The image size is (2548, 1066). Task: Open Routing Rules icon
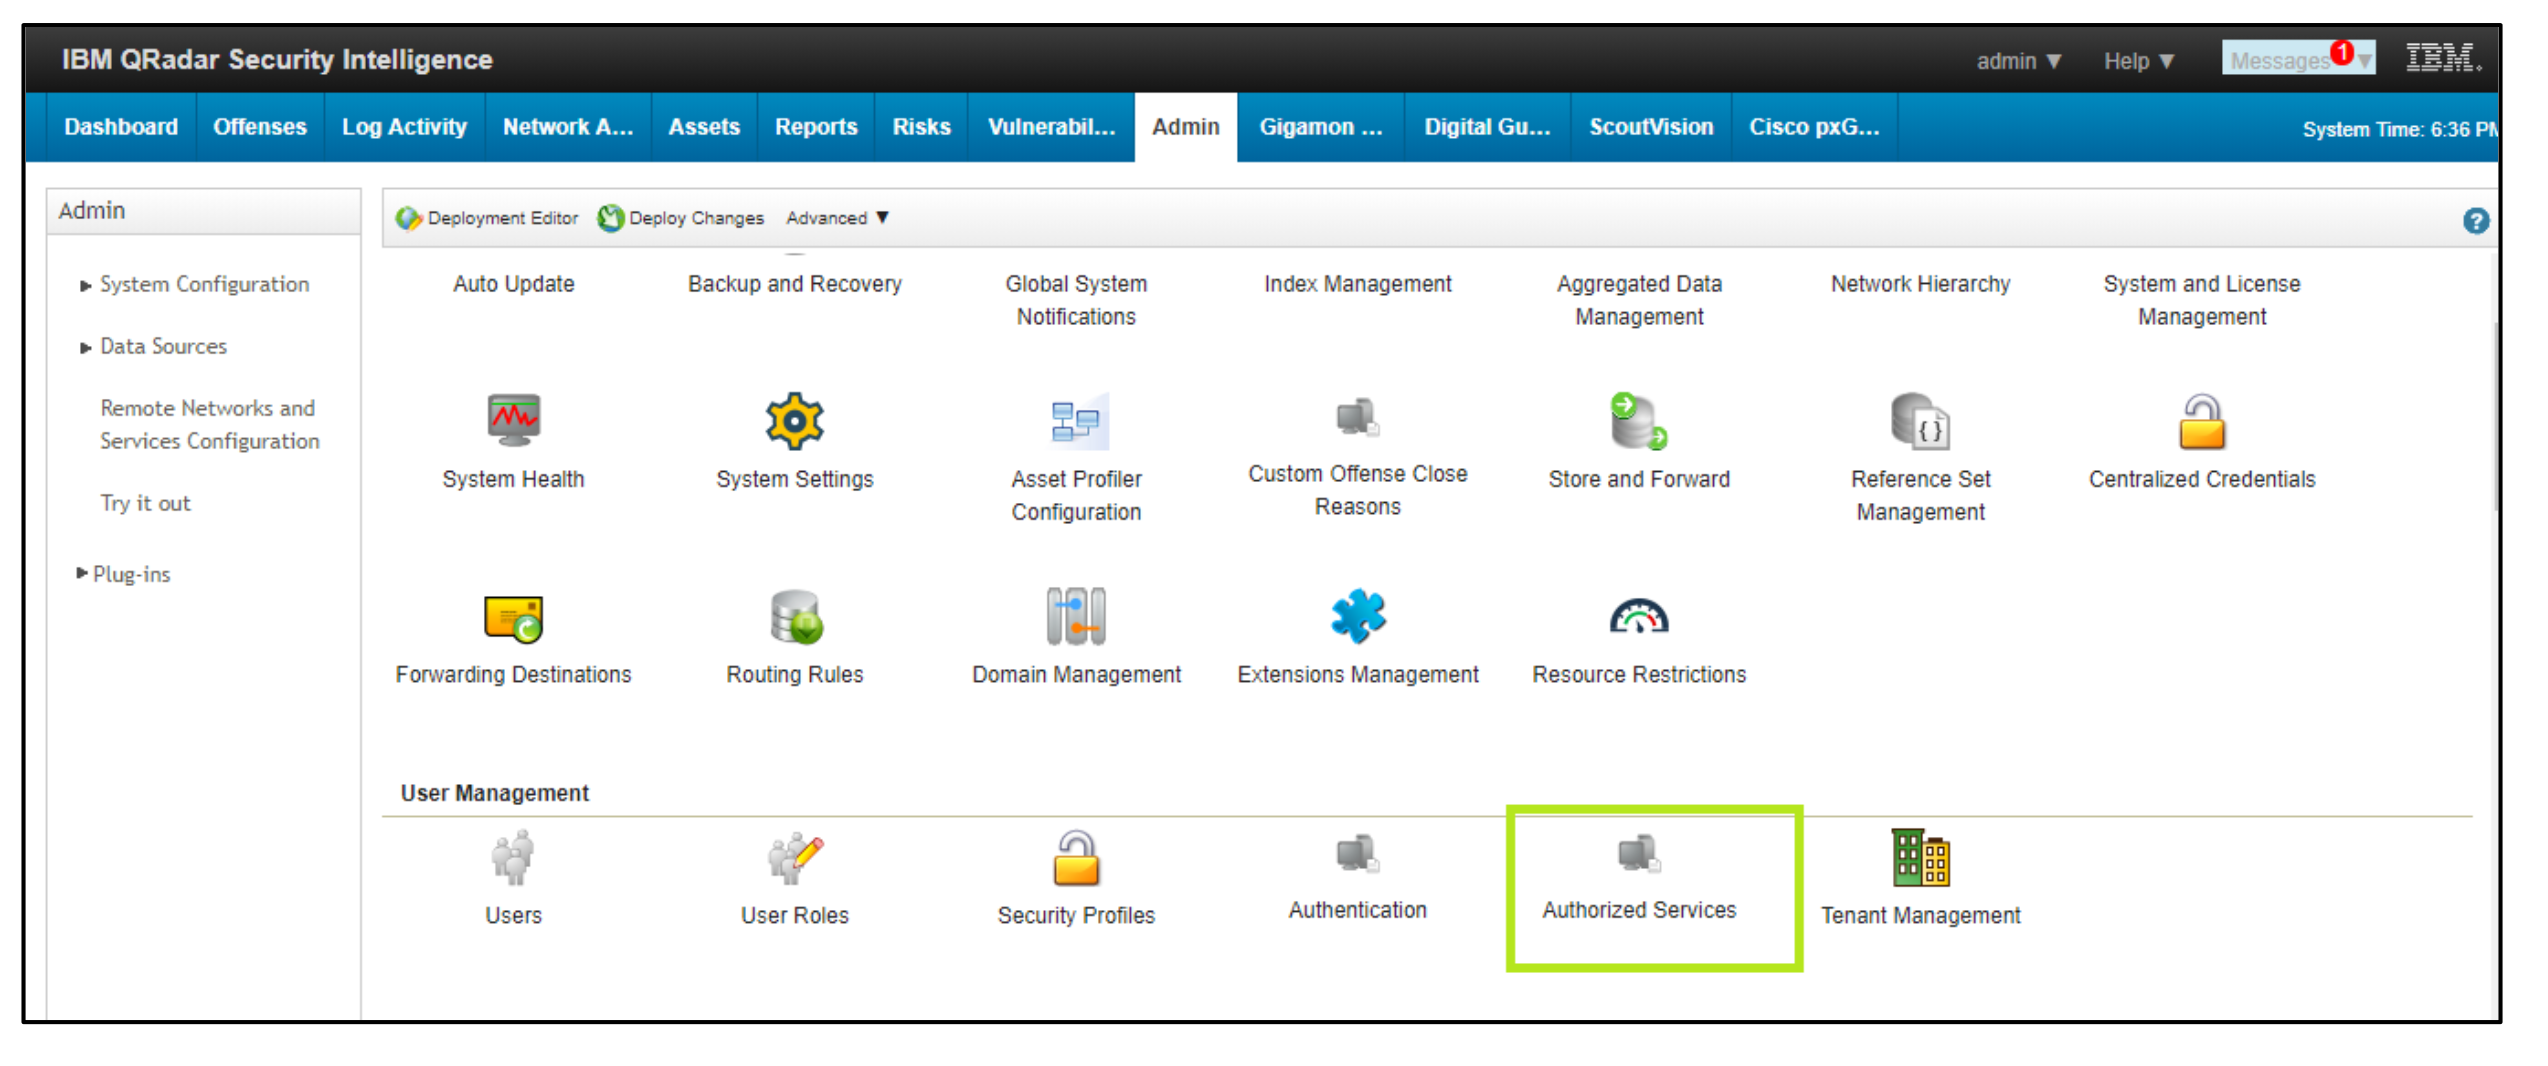point(795,616)
